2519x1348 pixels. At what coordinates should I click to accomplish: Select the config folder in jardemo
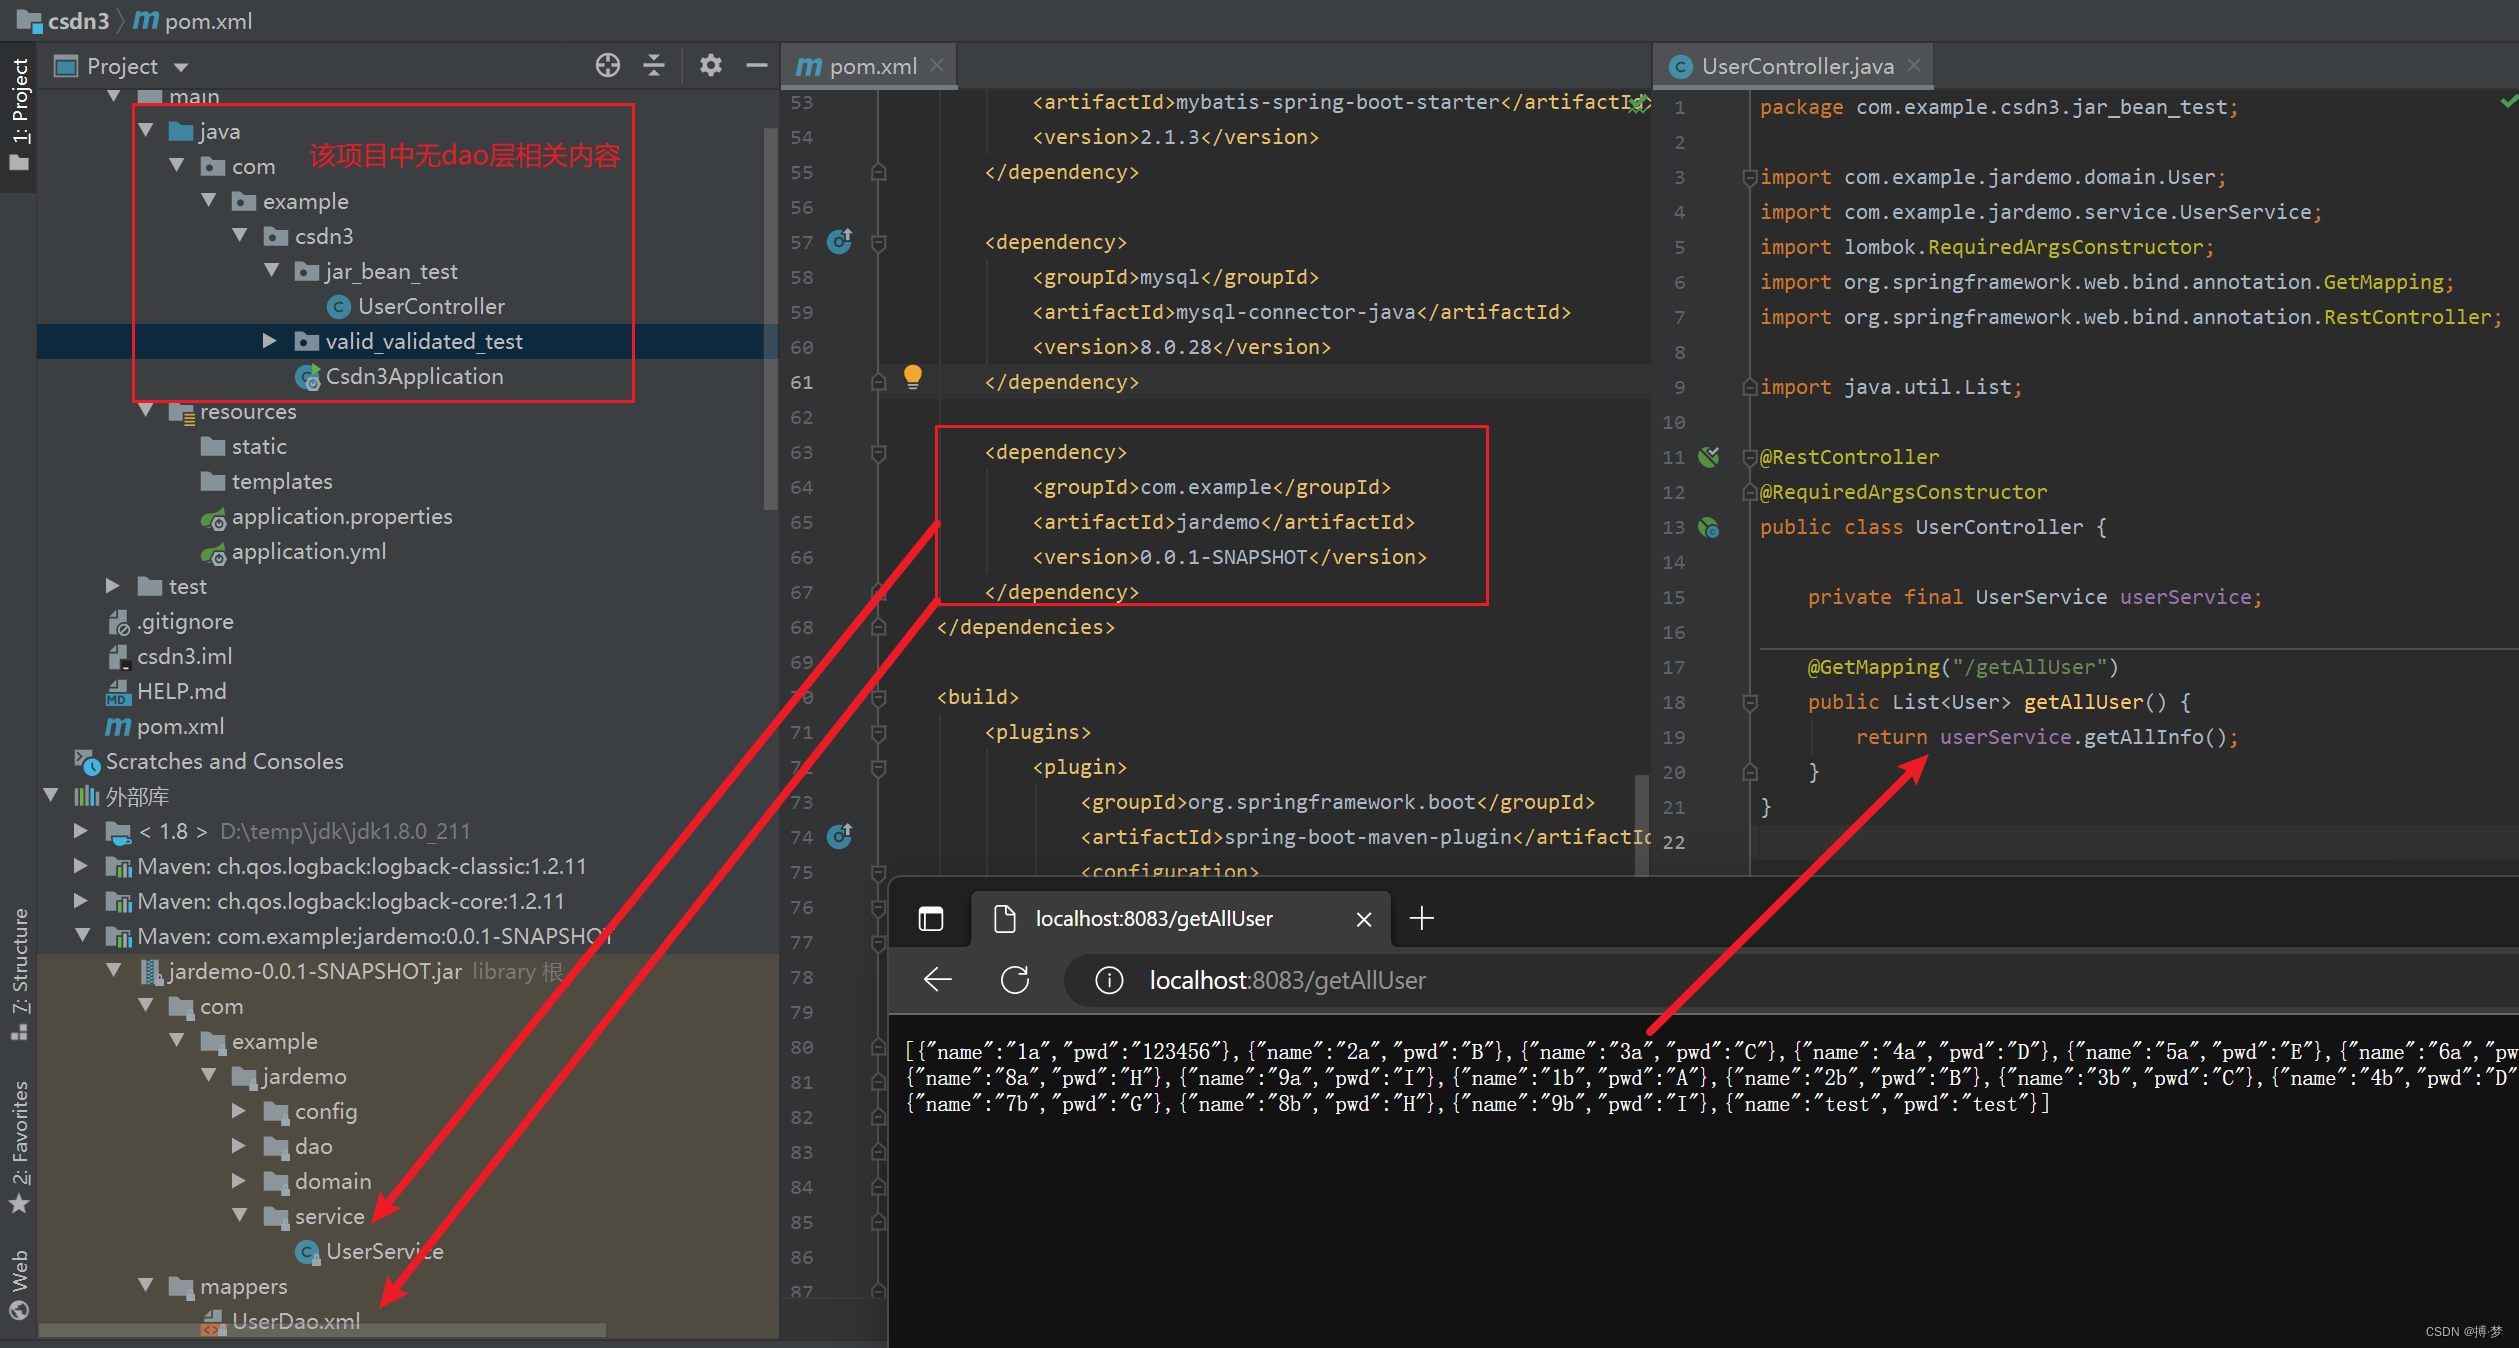pos(311,1111)
